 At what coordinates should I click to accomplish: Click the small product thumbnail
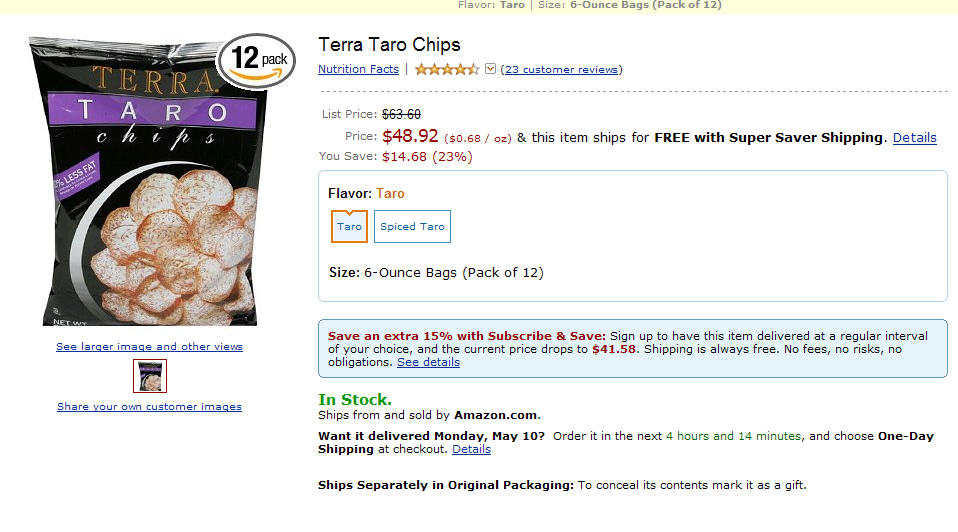[x=150, y=376]
